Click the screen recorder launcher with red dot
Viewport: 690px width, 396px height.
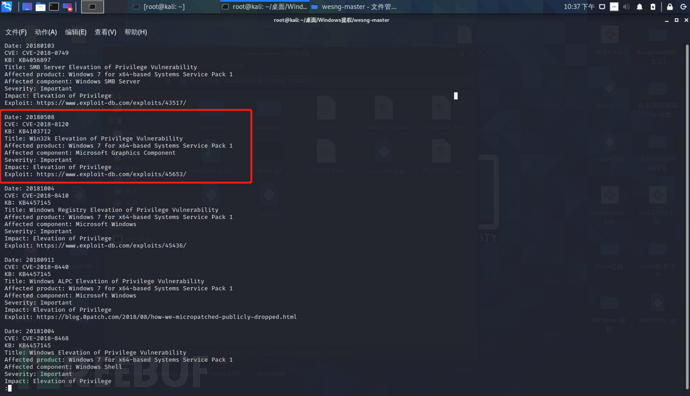(67, 7)
